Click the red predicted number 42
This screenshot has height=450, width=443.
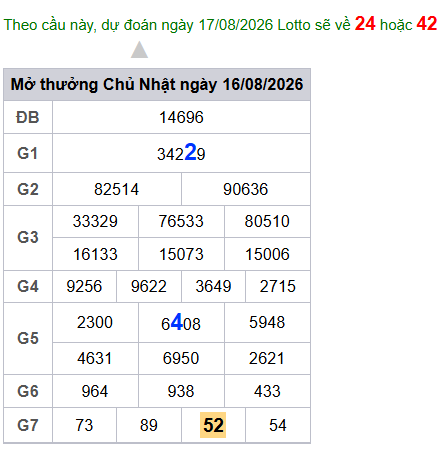pos(427,24)
